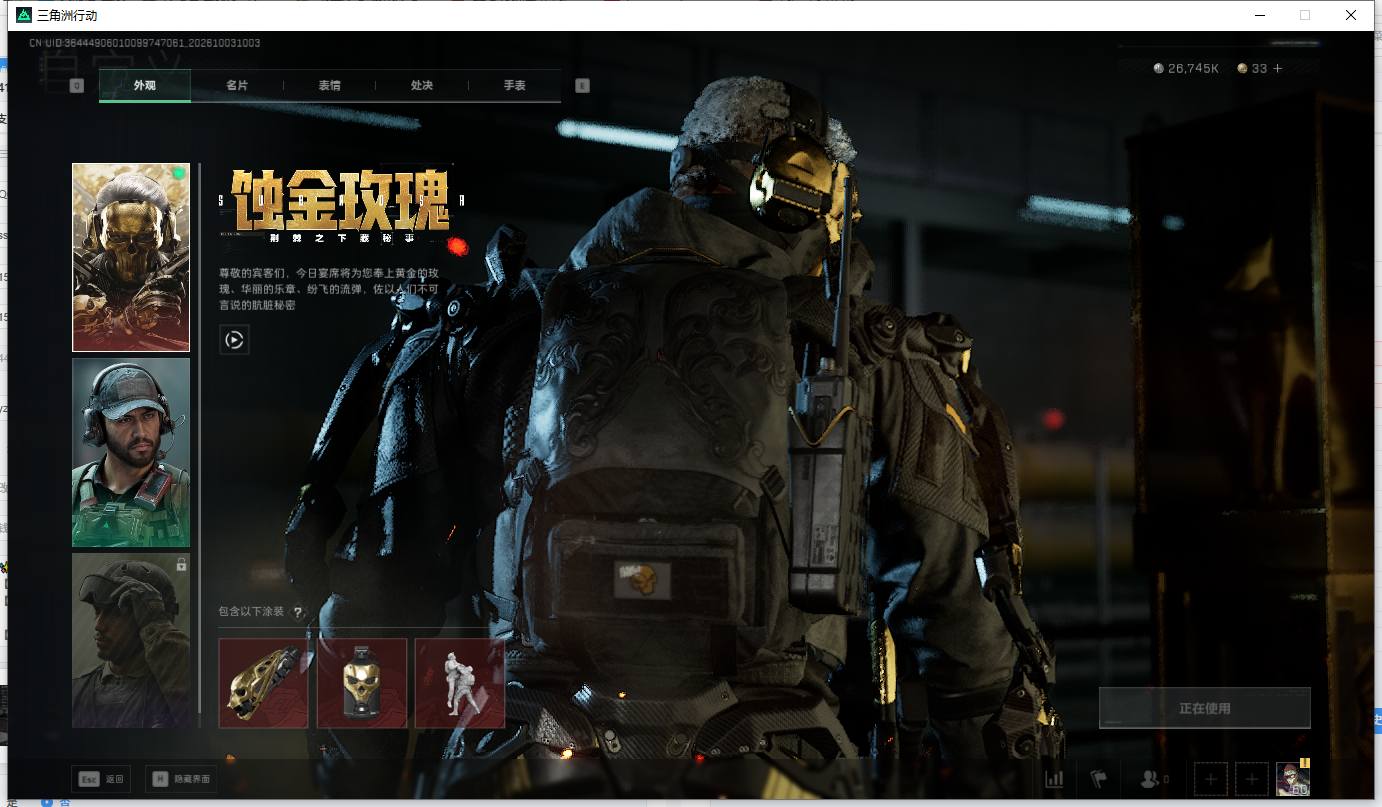Click the 正在使用 button
The image size is (1382, 807).
point(1204,708)
